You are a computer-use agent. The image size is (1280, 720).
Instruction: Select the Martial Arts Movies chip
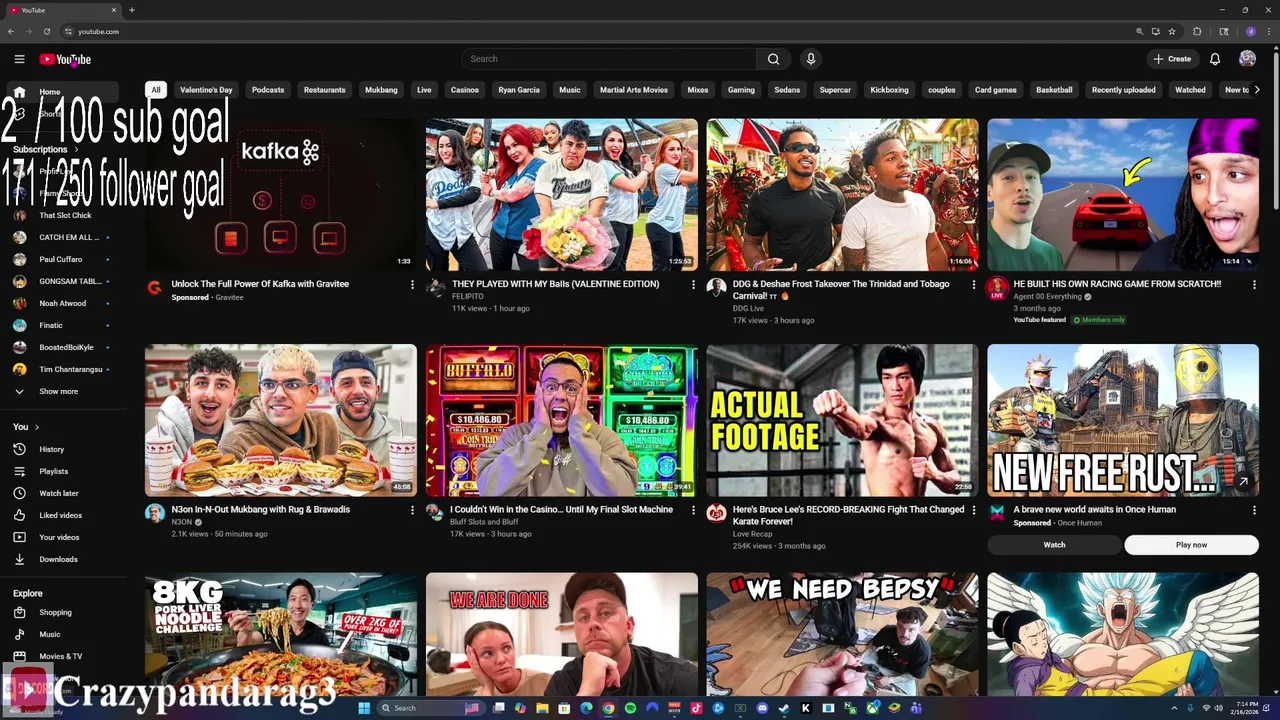pyautogui.click(x=634, y=90)
